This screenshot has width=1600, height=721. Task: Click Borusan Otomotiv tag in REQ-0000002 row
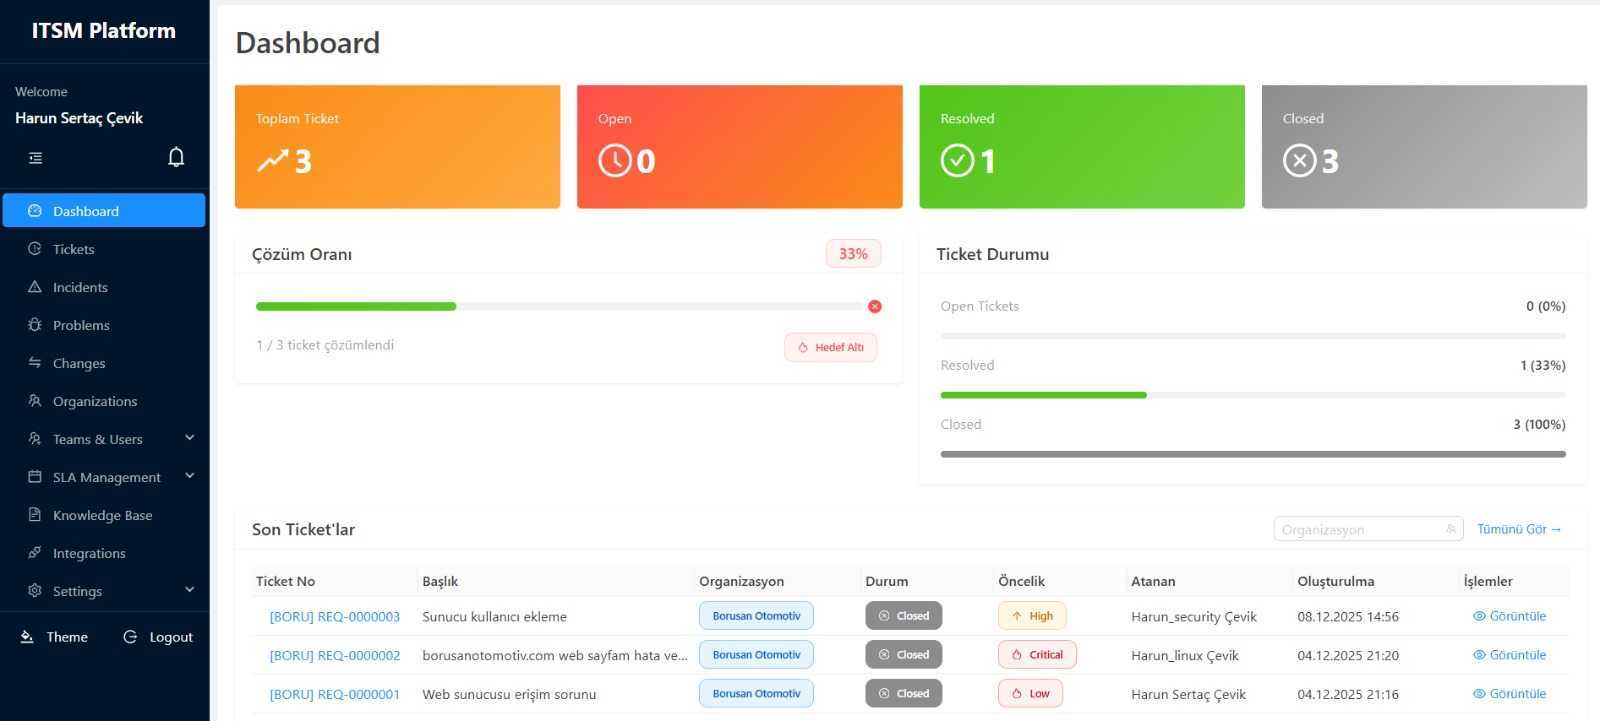(756, 655)
